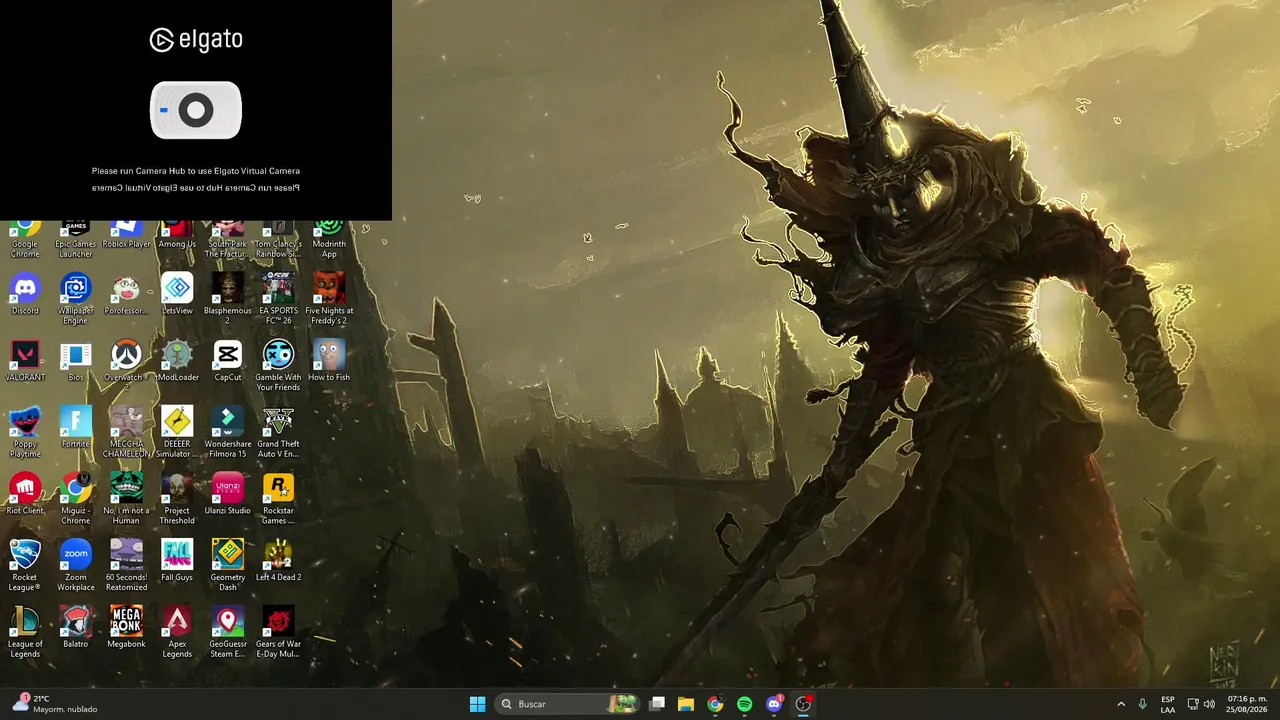Open the weather widget showing 21°C

(x=55, y=704)
